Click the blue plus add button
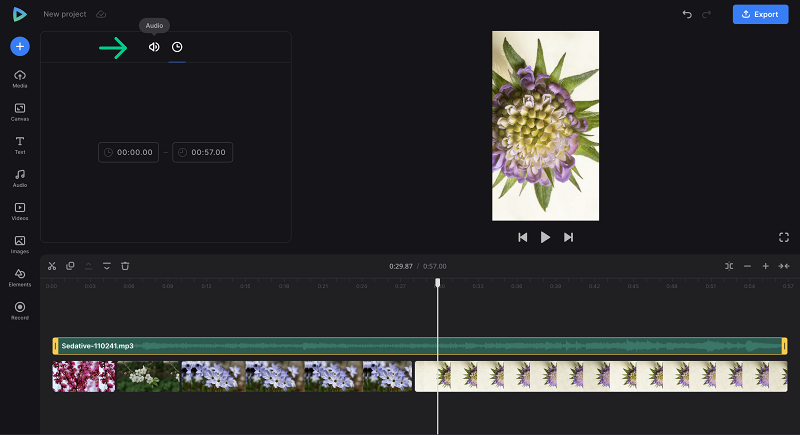The image size is (800, 435). point(20,46)
